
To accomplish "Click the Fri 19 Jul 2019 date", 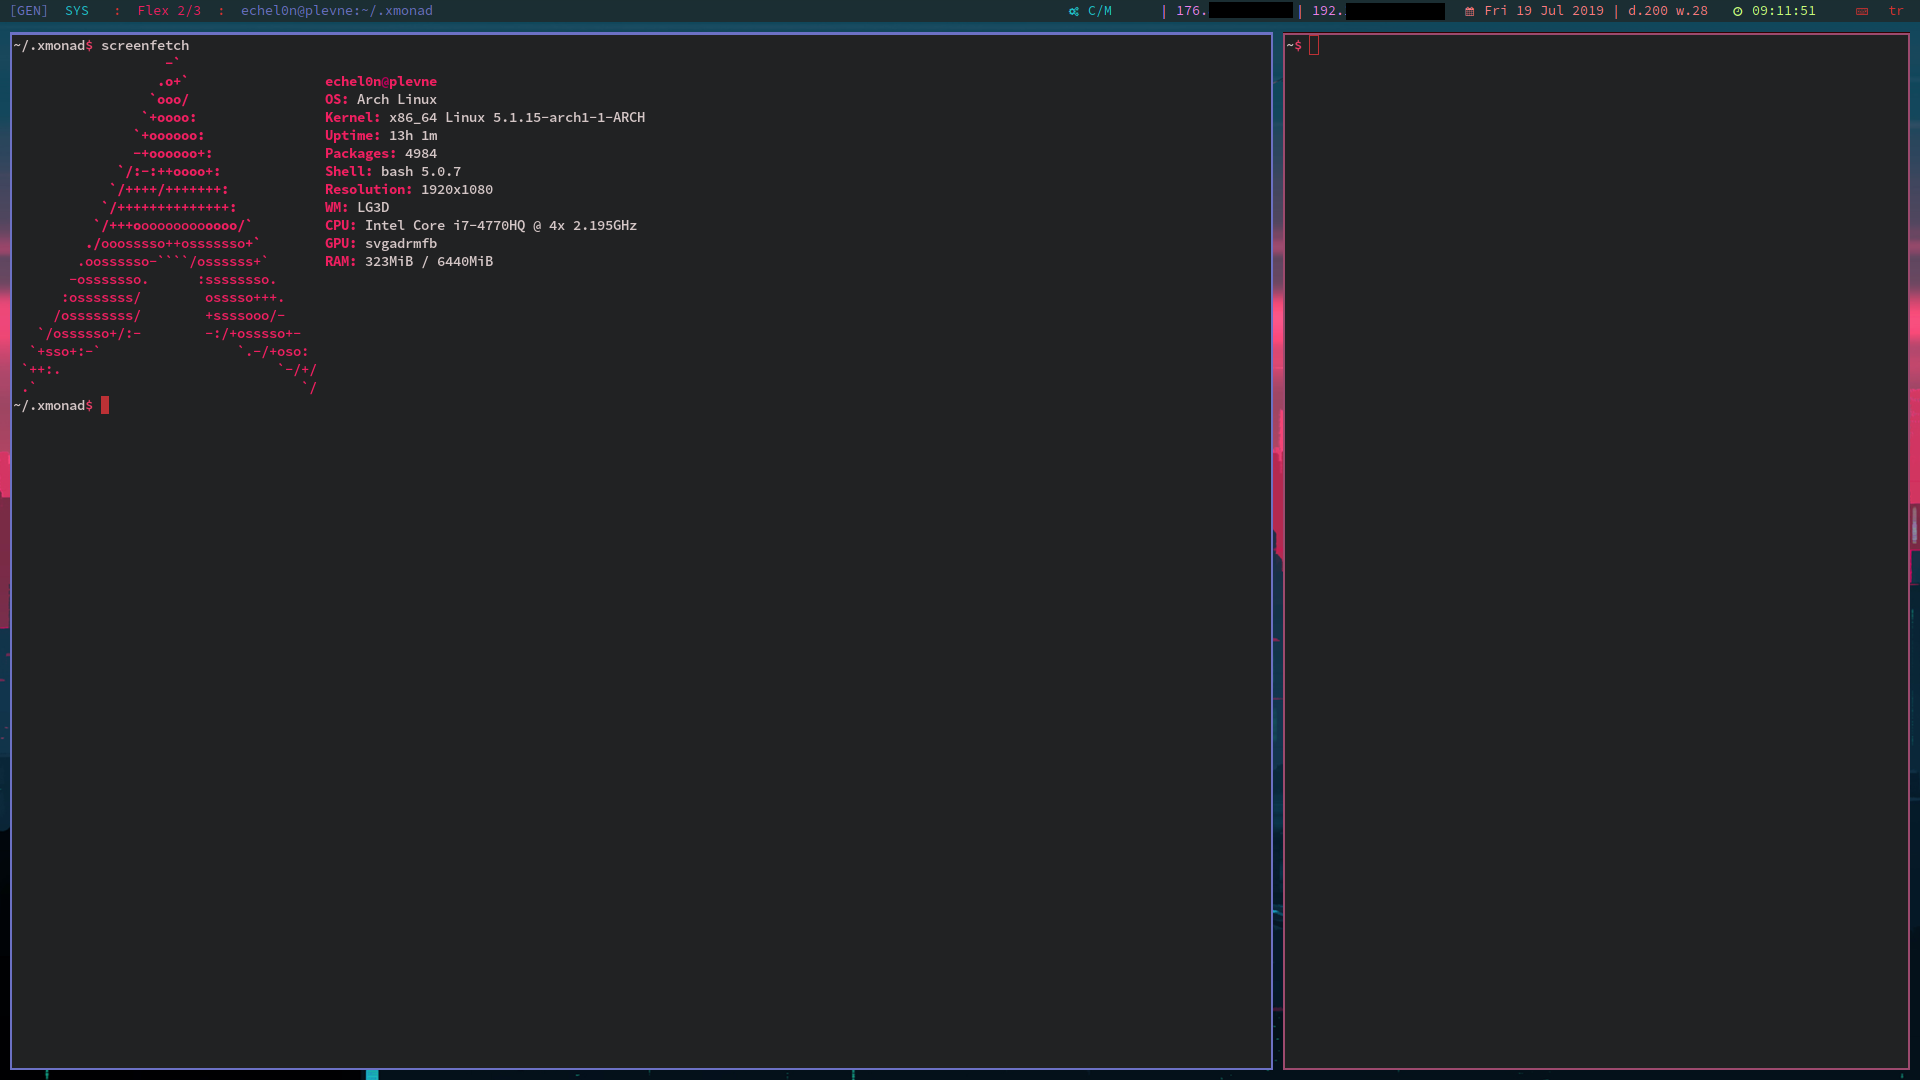I will point(1544,11).
